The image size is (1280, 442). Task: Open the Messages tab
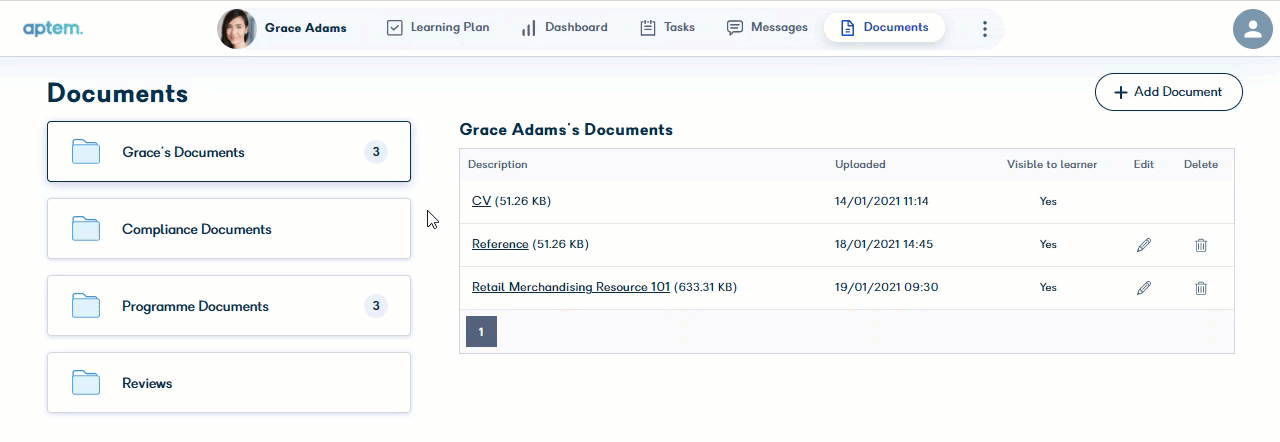[767, 28]
